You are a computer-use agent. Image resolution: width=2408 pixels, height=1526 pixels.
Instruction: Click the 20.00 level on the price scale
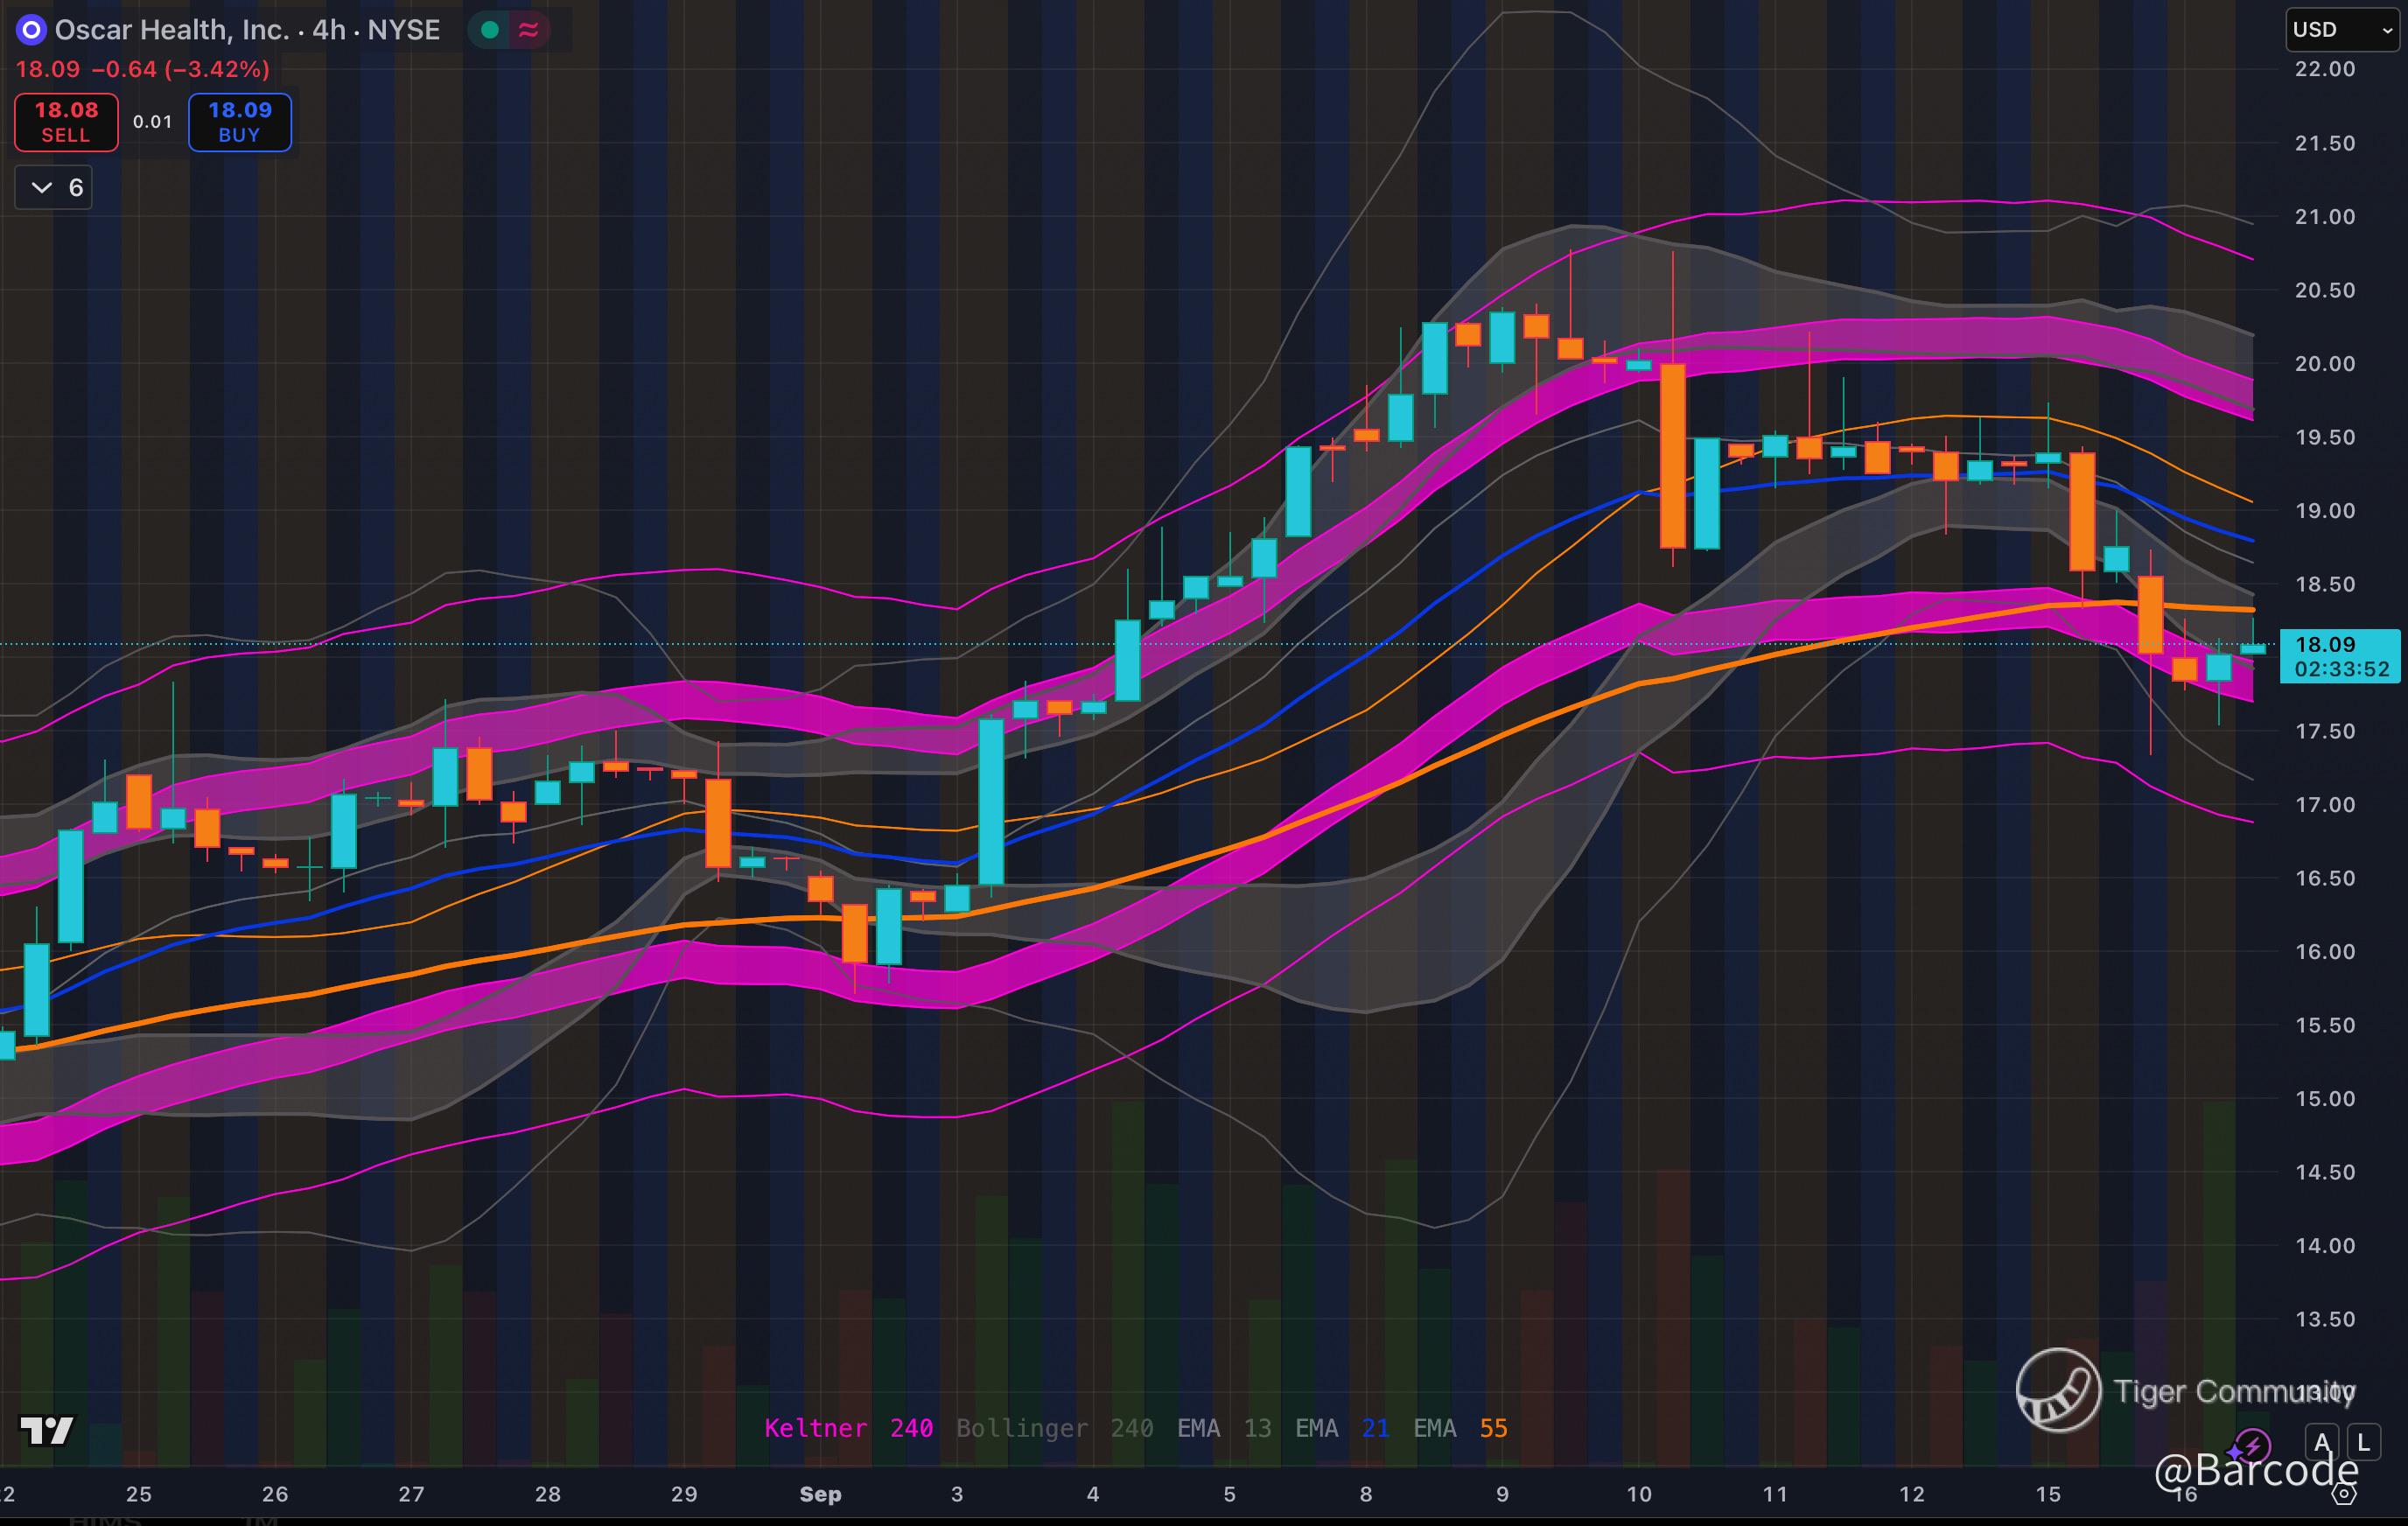pos(2324,364)
